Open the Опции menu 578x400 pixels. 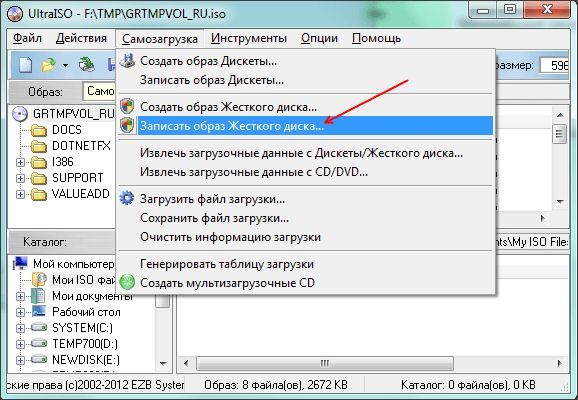319,38
